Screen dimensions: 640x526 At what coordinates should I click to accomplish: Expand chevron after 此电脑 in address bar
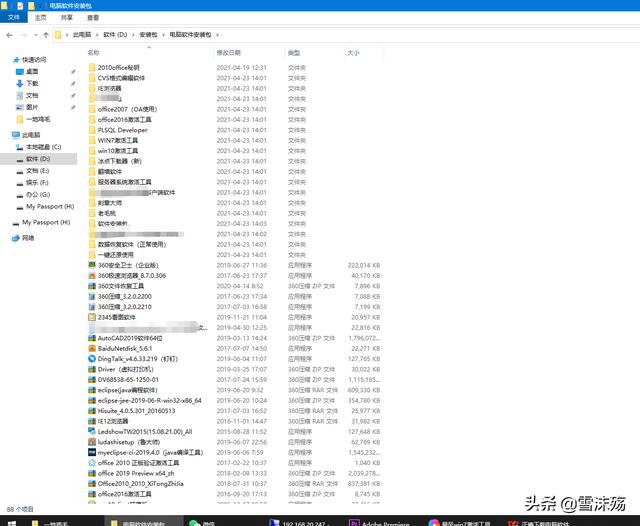(97, 35)
